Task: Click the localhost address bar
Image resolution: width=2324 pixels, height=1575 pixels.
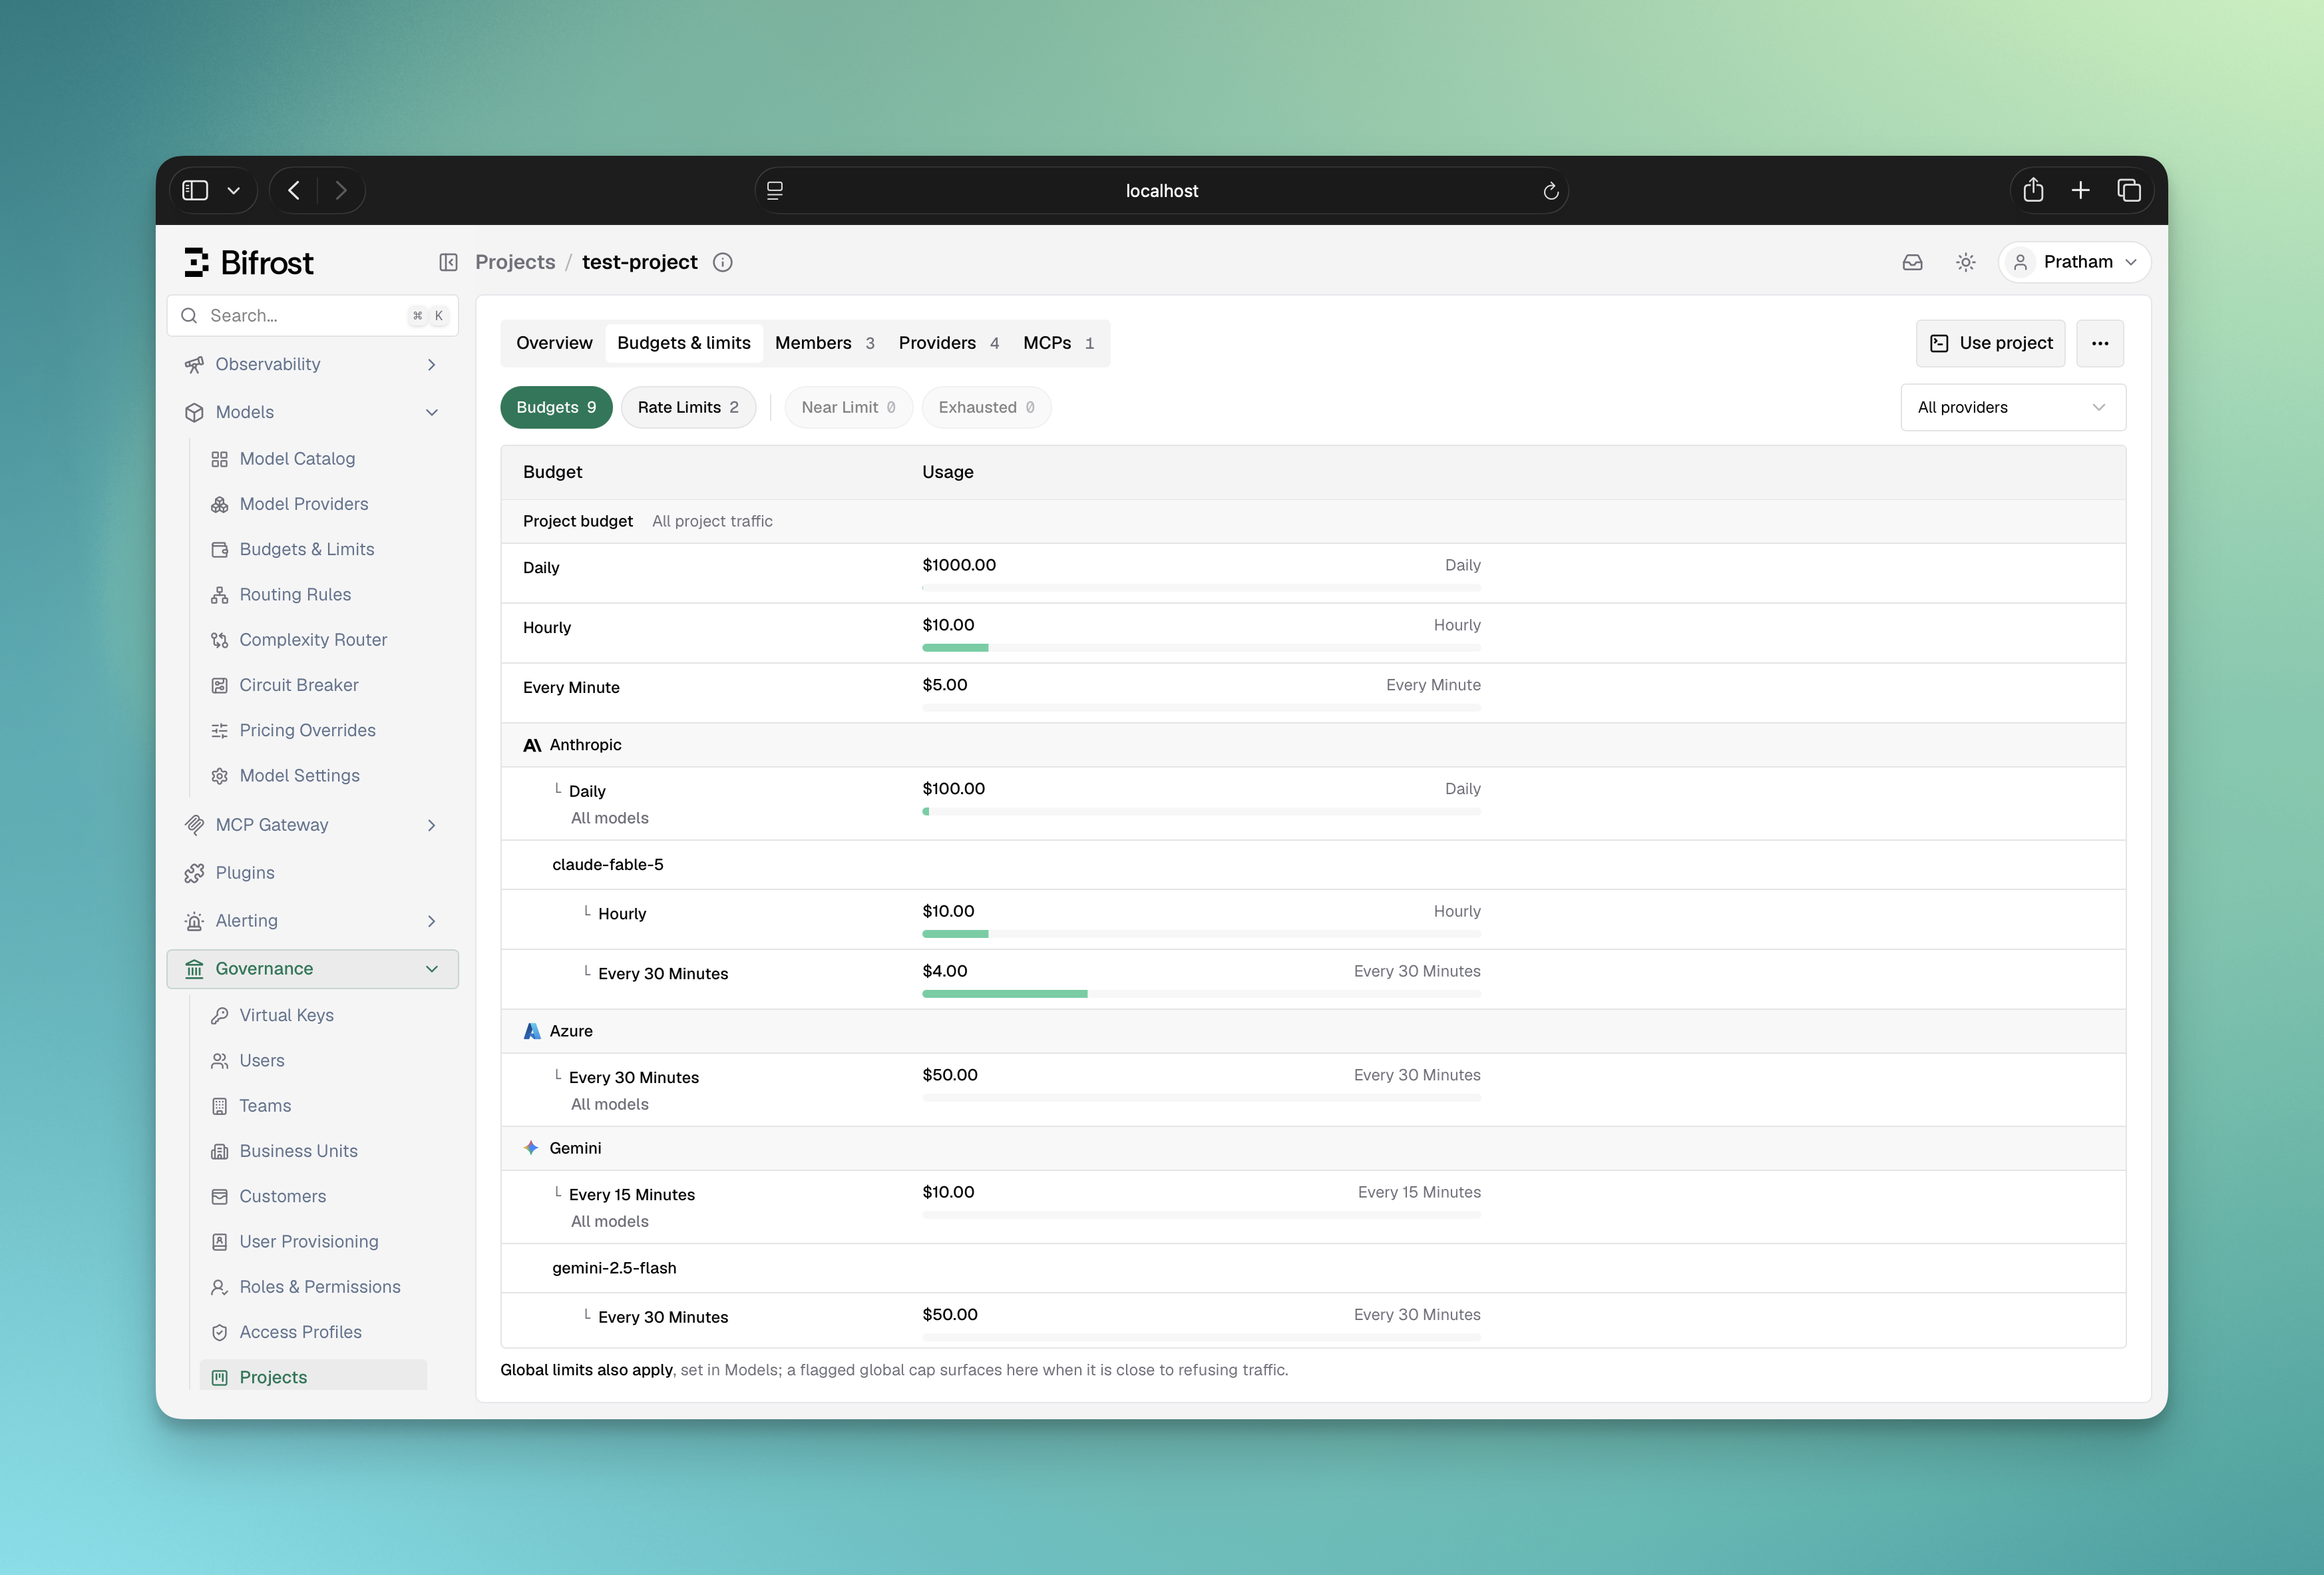Action: 1161,190
